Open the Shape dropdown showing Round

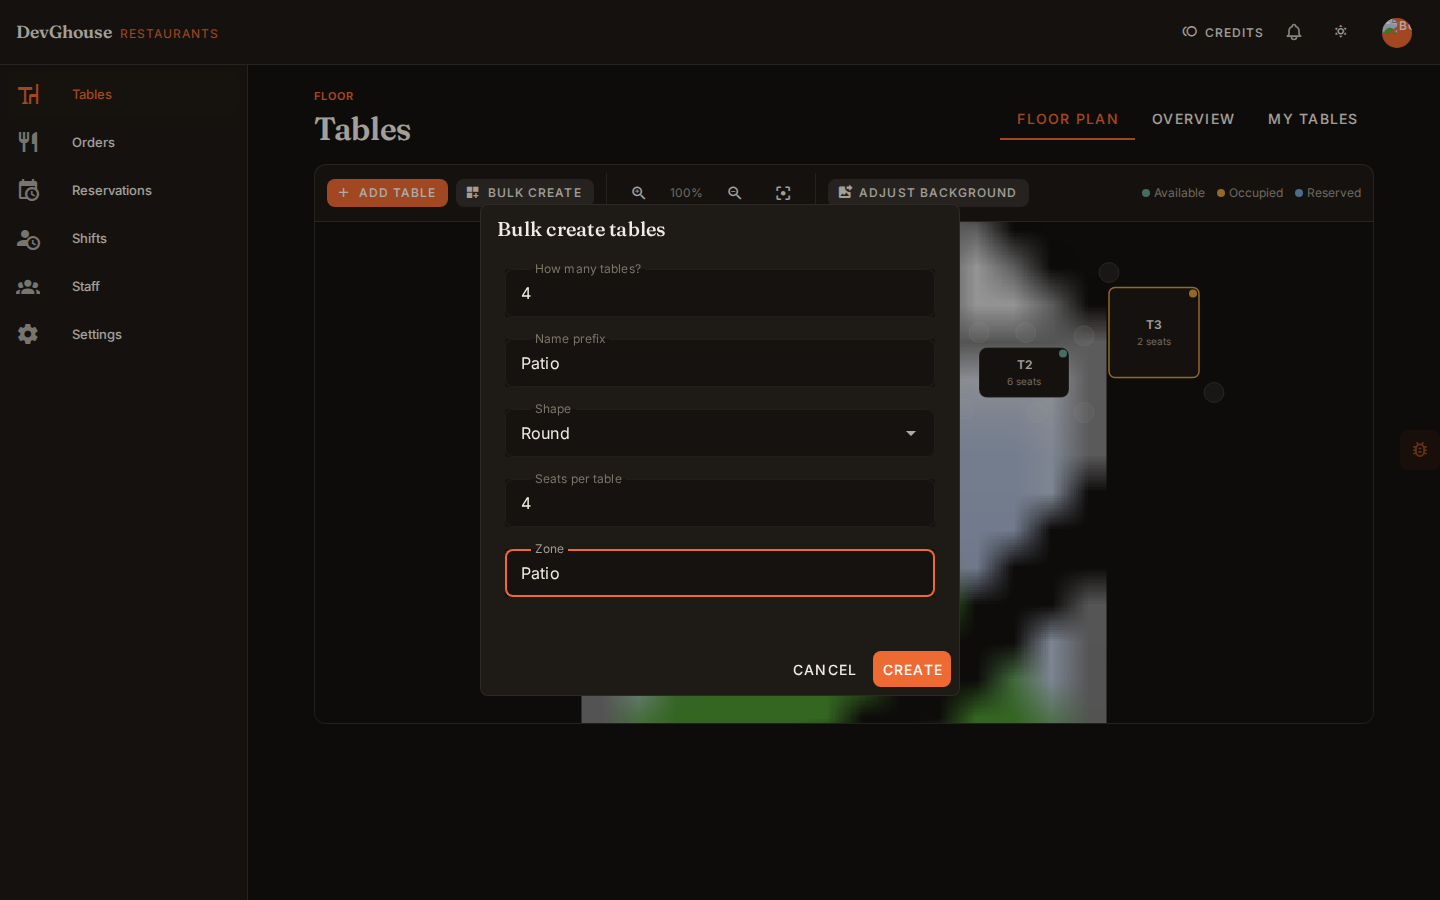pos(720,433)
